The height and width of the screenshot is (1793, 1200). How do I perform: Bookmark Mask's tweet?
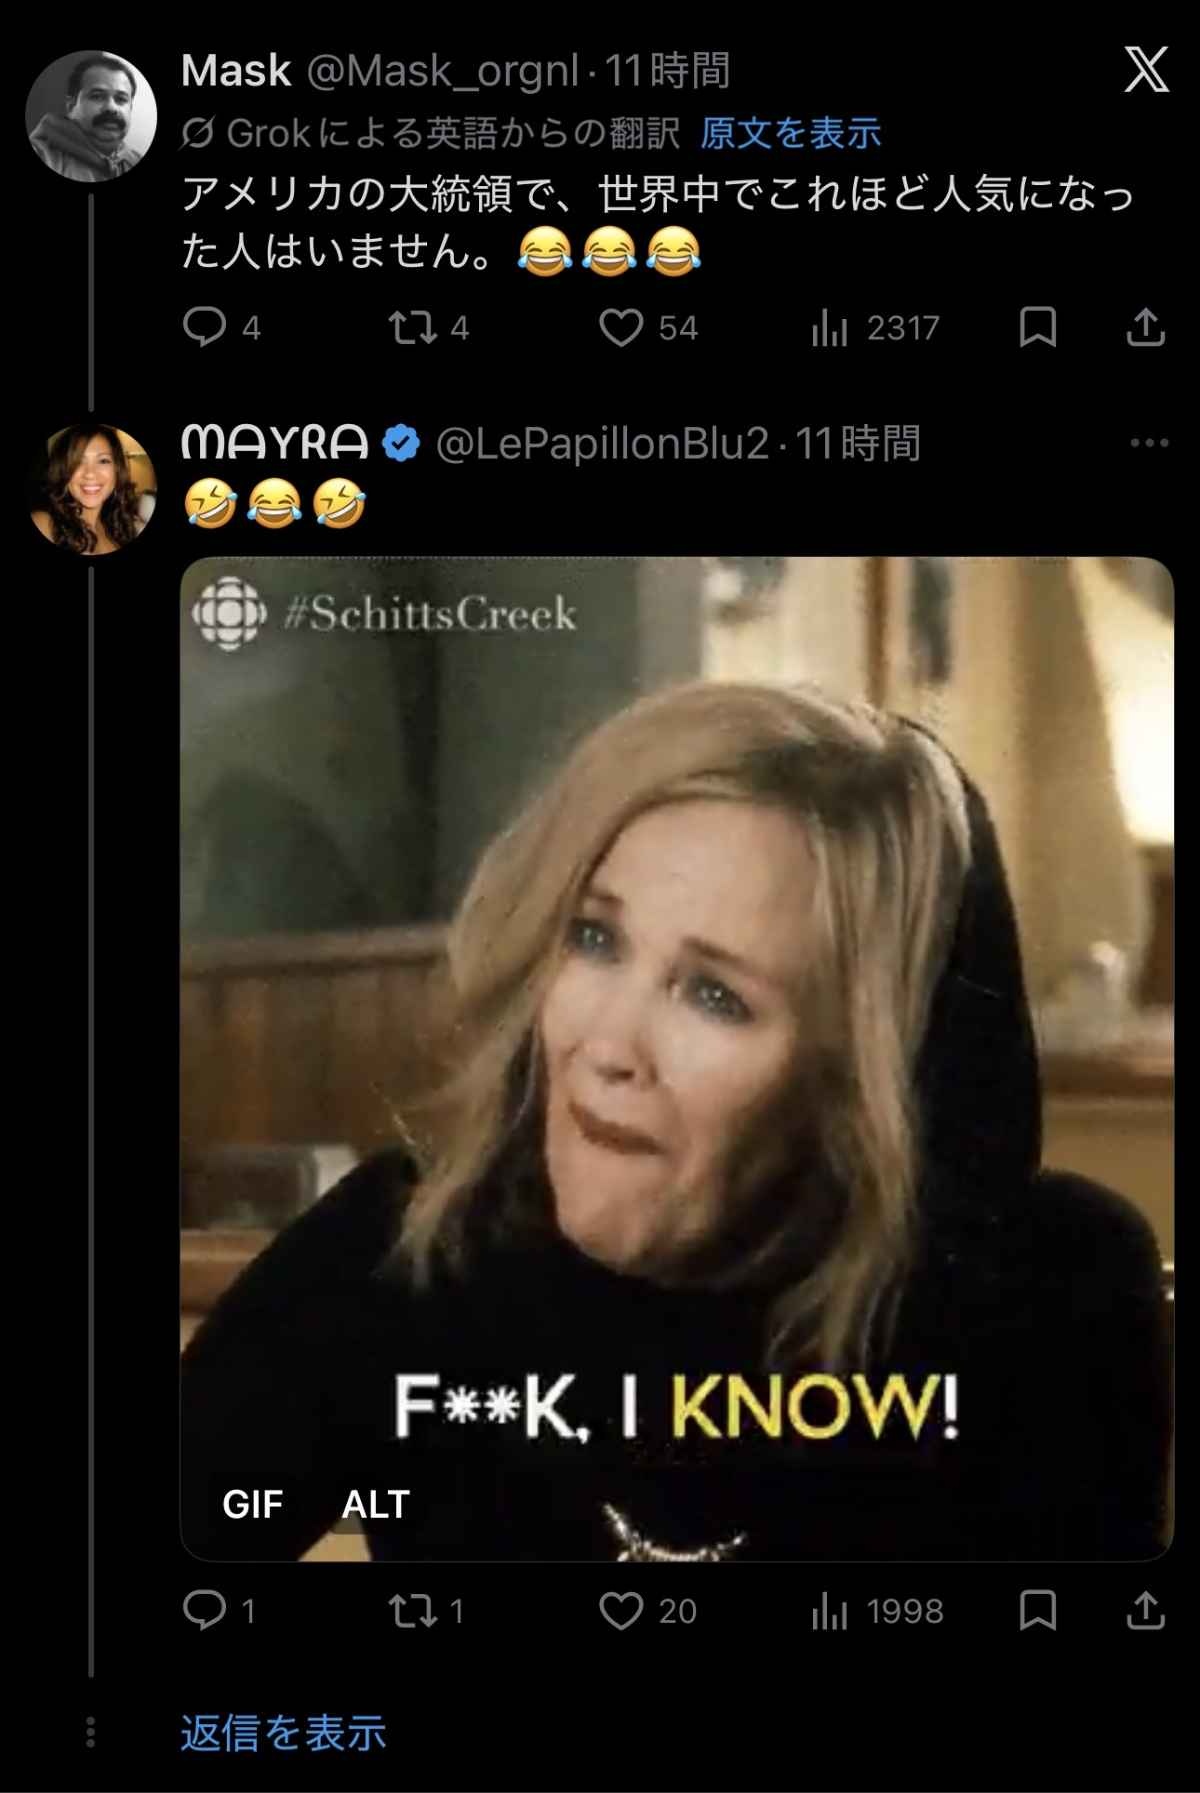click(1037, 327)
